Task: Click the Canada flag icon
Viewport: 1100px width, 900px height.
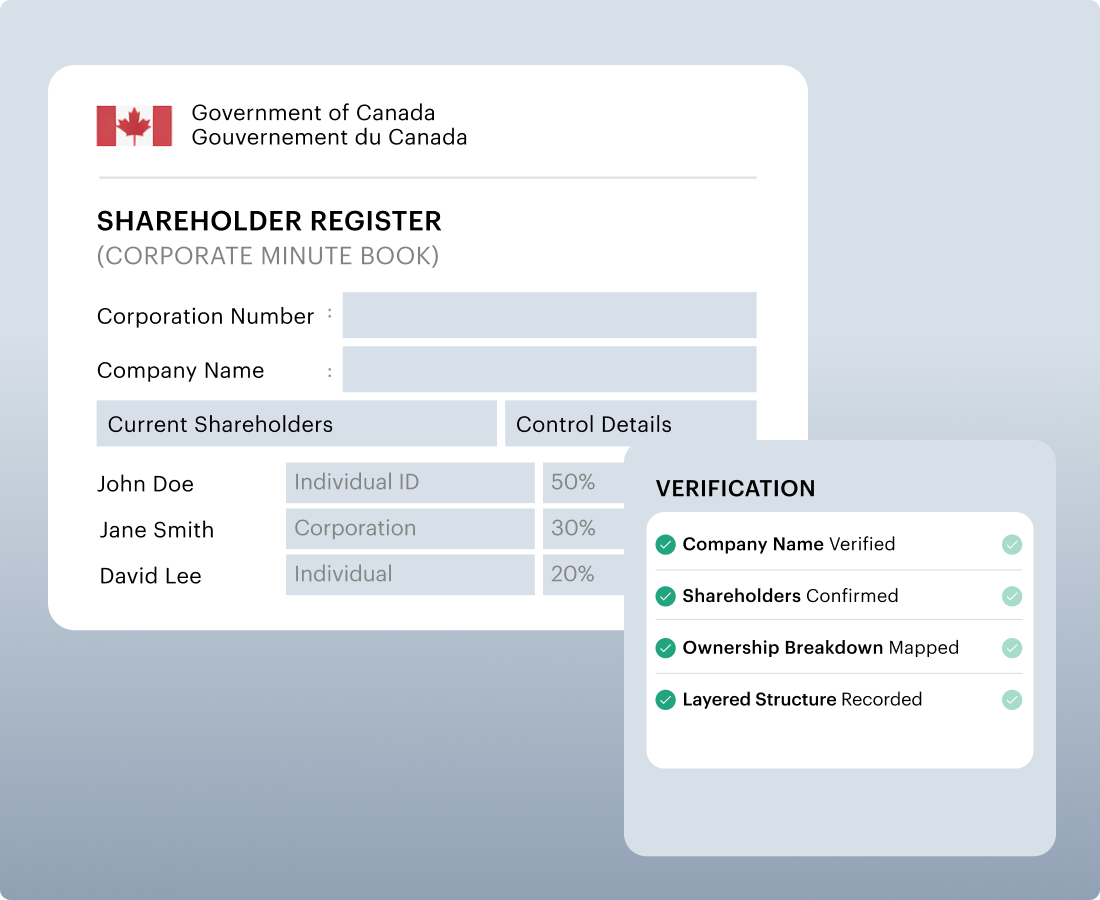Action: (134, 126)
